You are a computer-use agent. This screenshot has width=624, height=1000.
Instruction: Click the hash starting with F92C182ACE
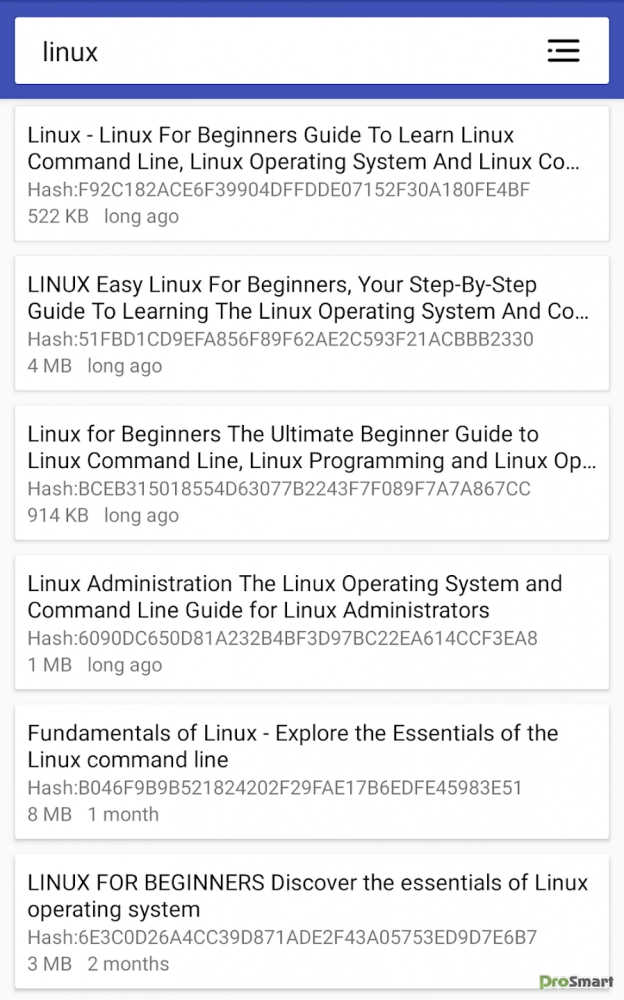coord(279,189)
